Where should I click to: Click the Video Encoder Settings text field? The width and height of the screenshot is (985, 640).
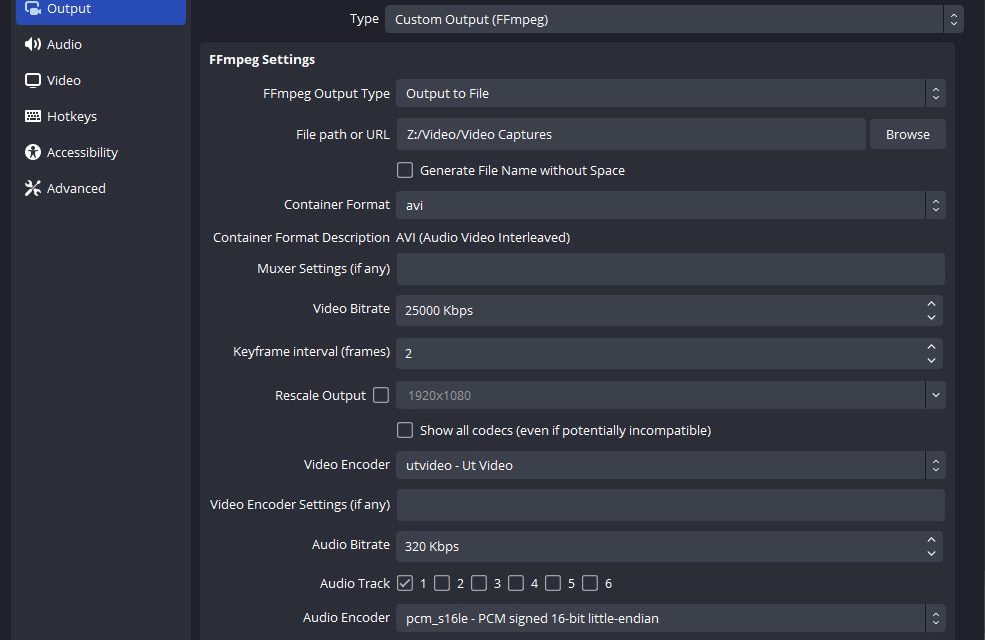click(670, 505)
